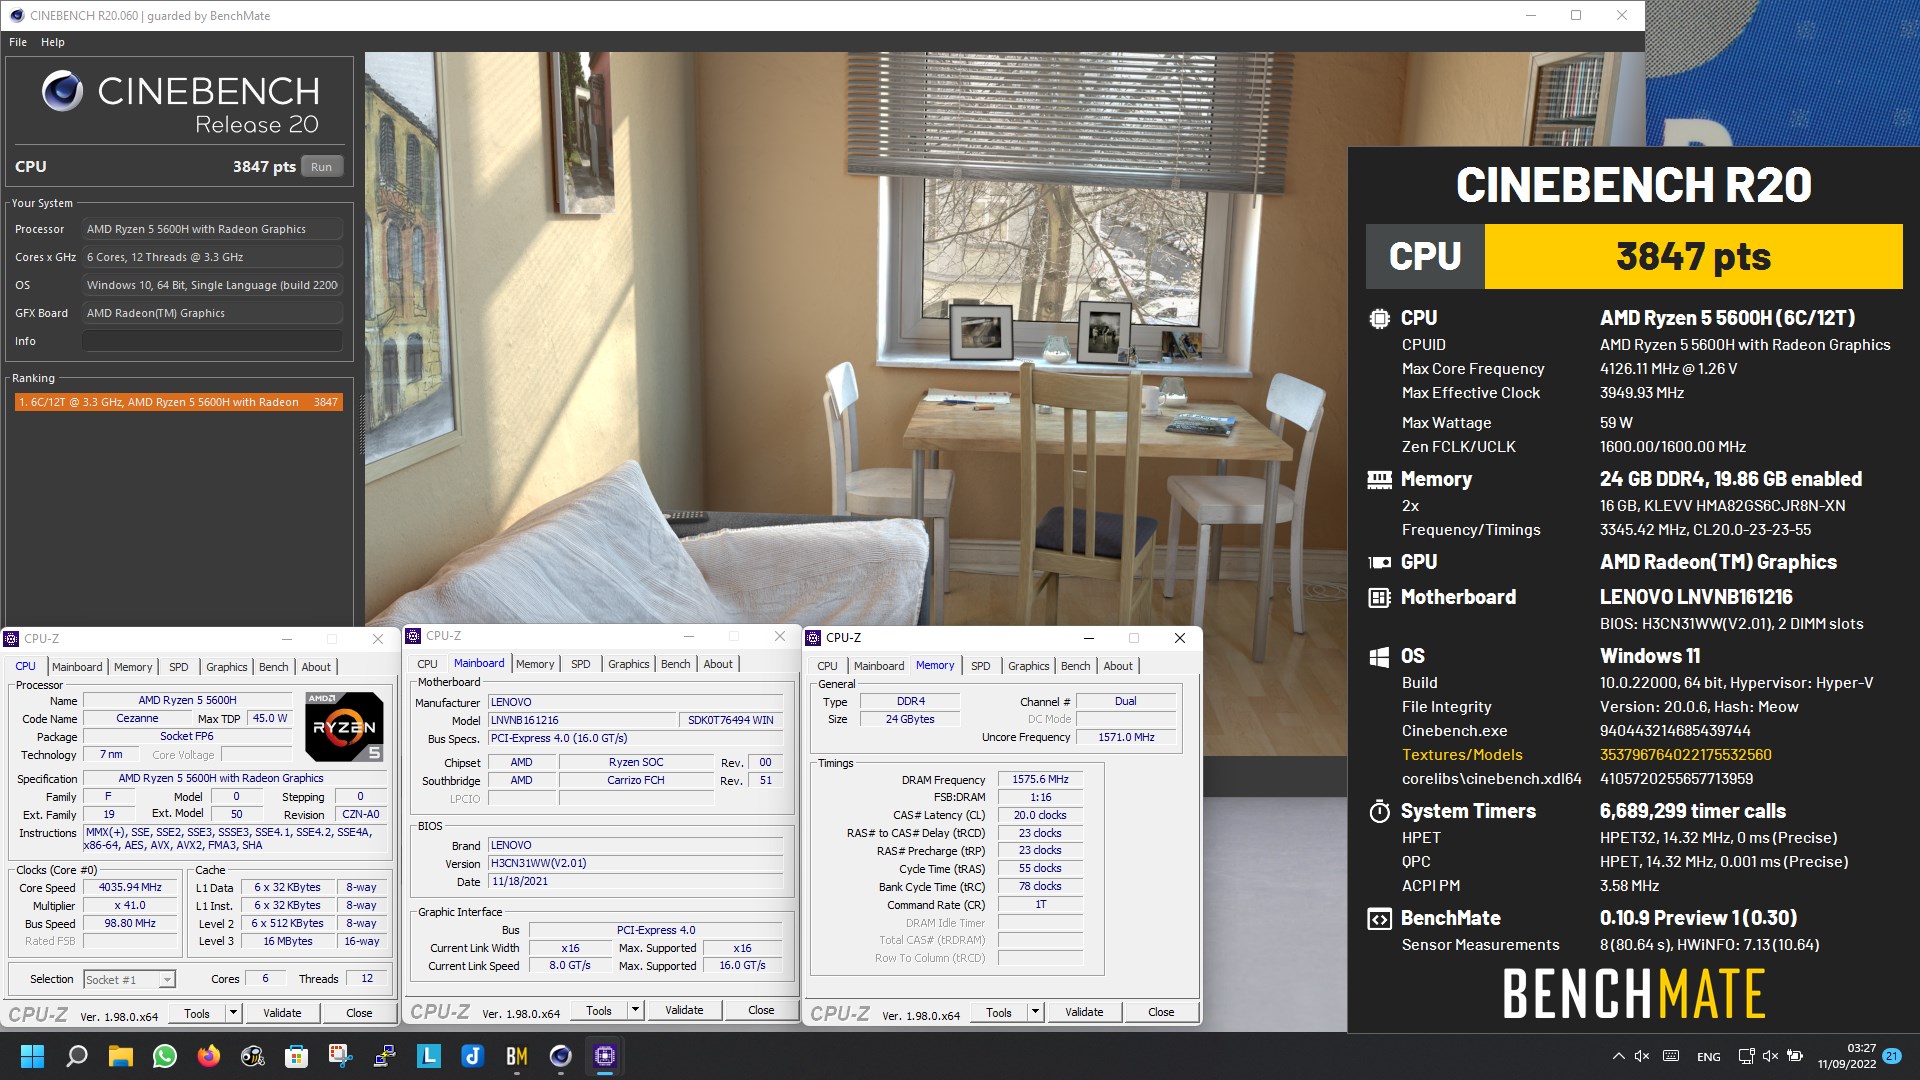1920x1080 pixels.
Task: Switch to Mainboard tab in left CPU-Z window
Action: [77, 667]
